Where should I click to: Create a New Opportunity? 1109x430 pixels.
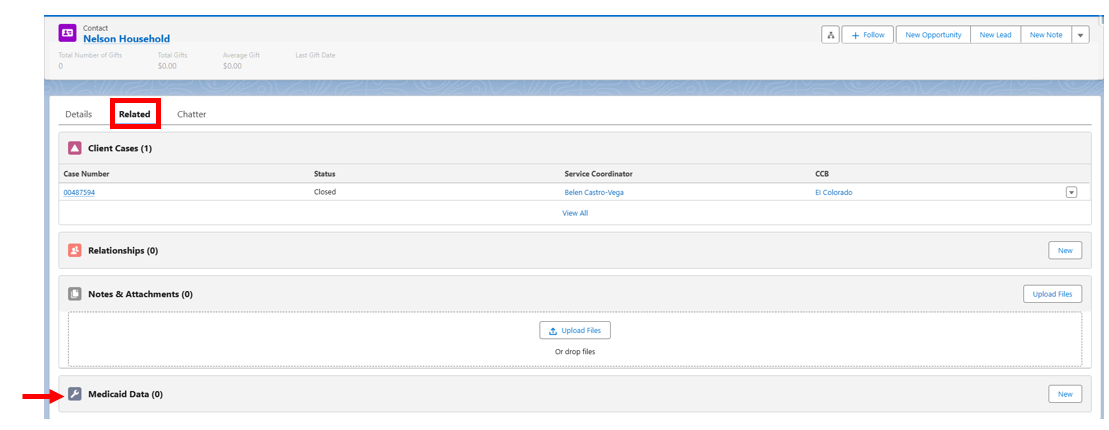(x=933, y=35)
